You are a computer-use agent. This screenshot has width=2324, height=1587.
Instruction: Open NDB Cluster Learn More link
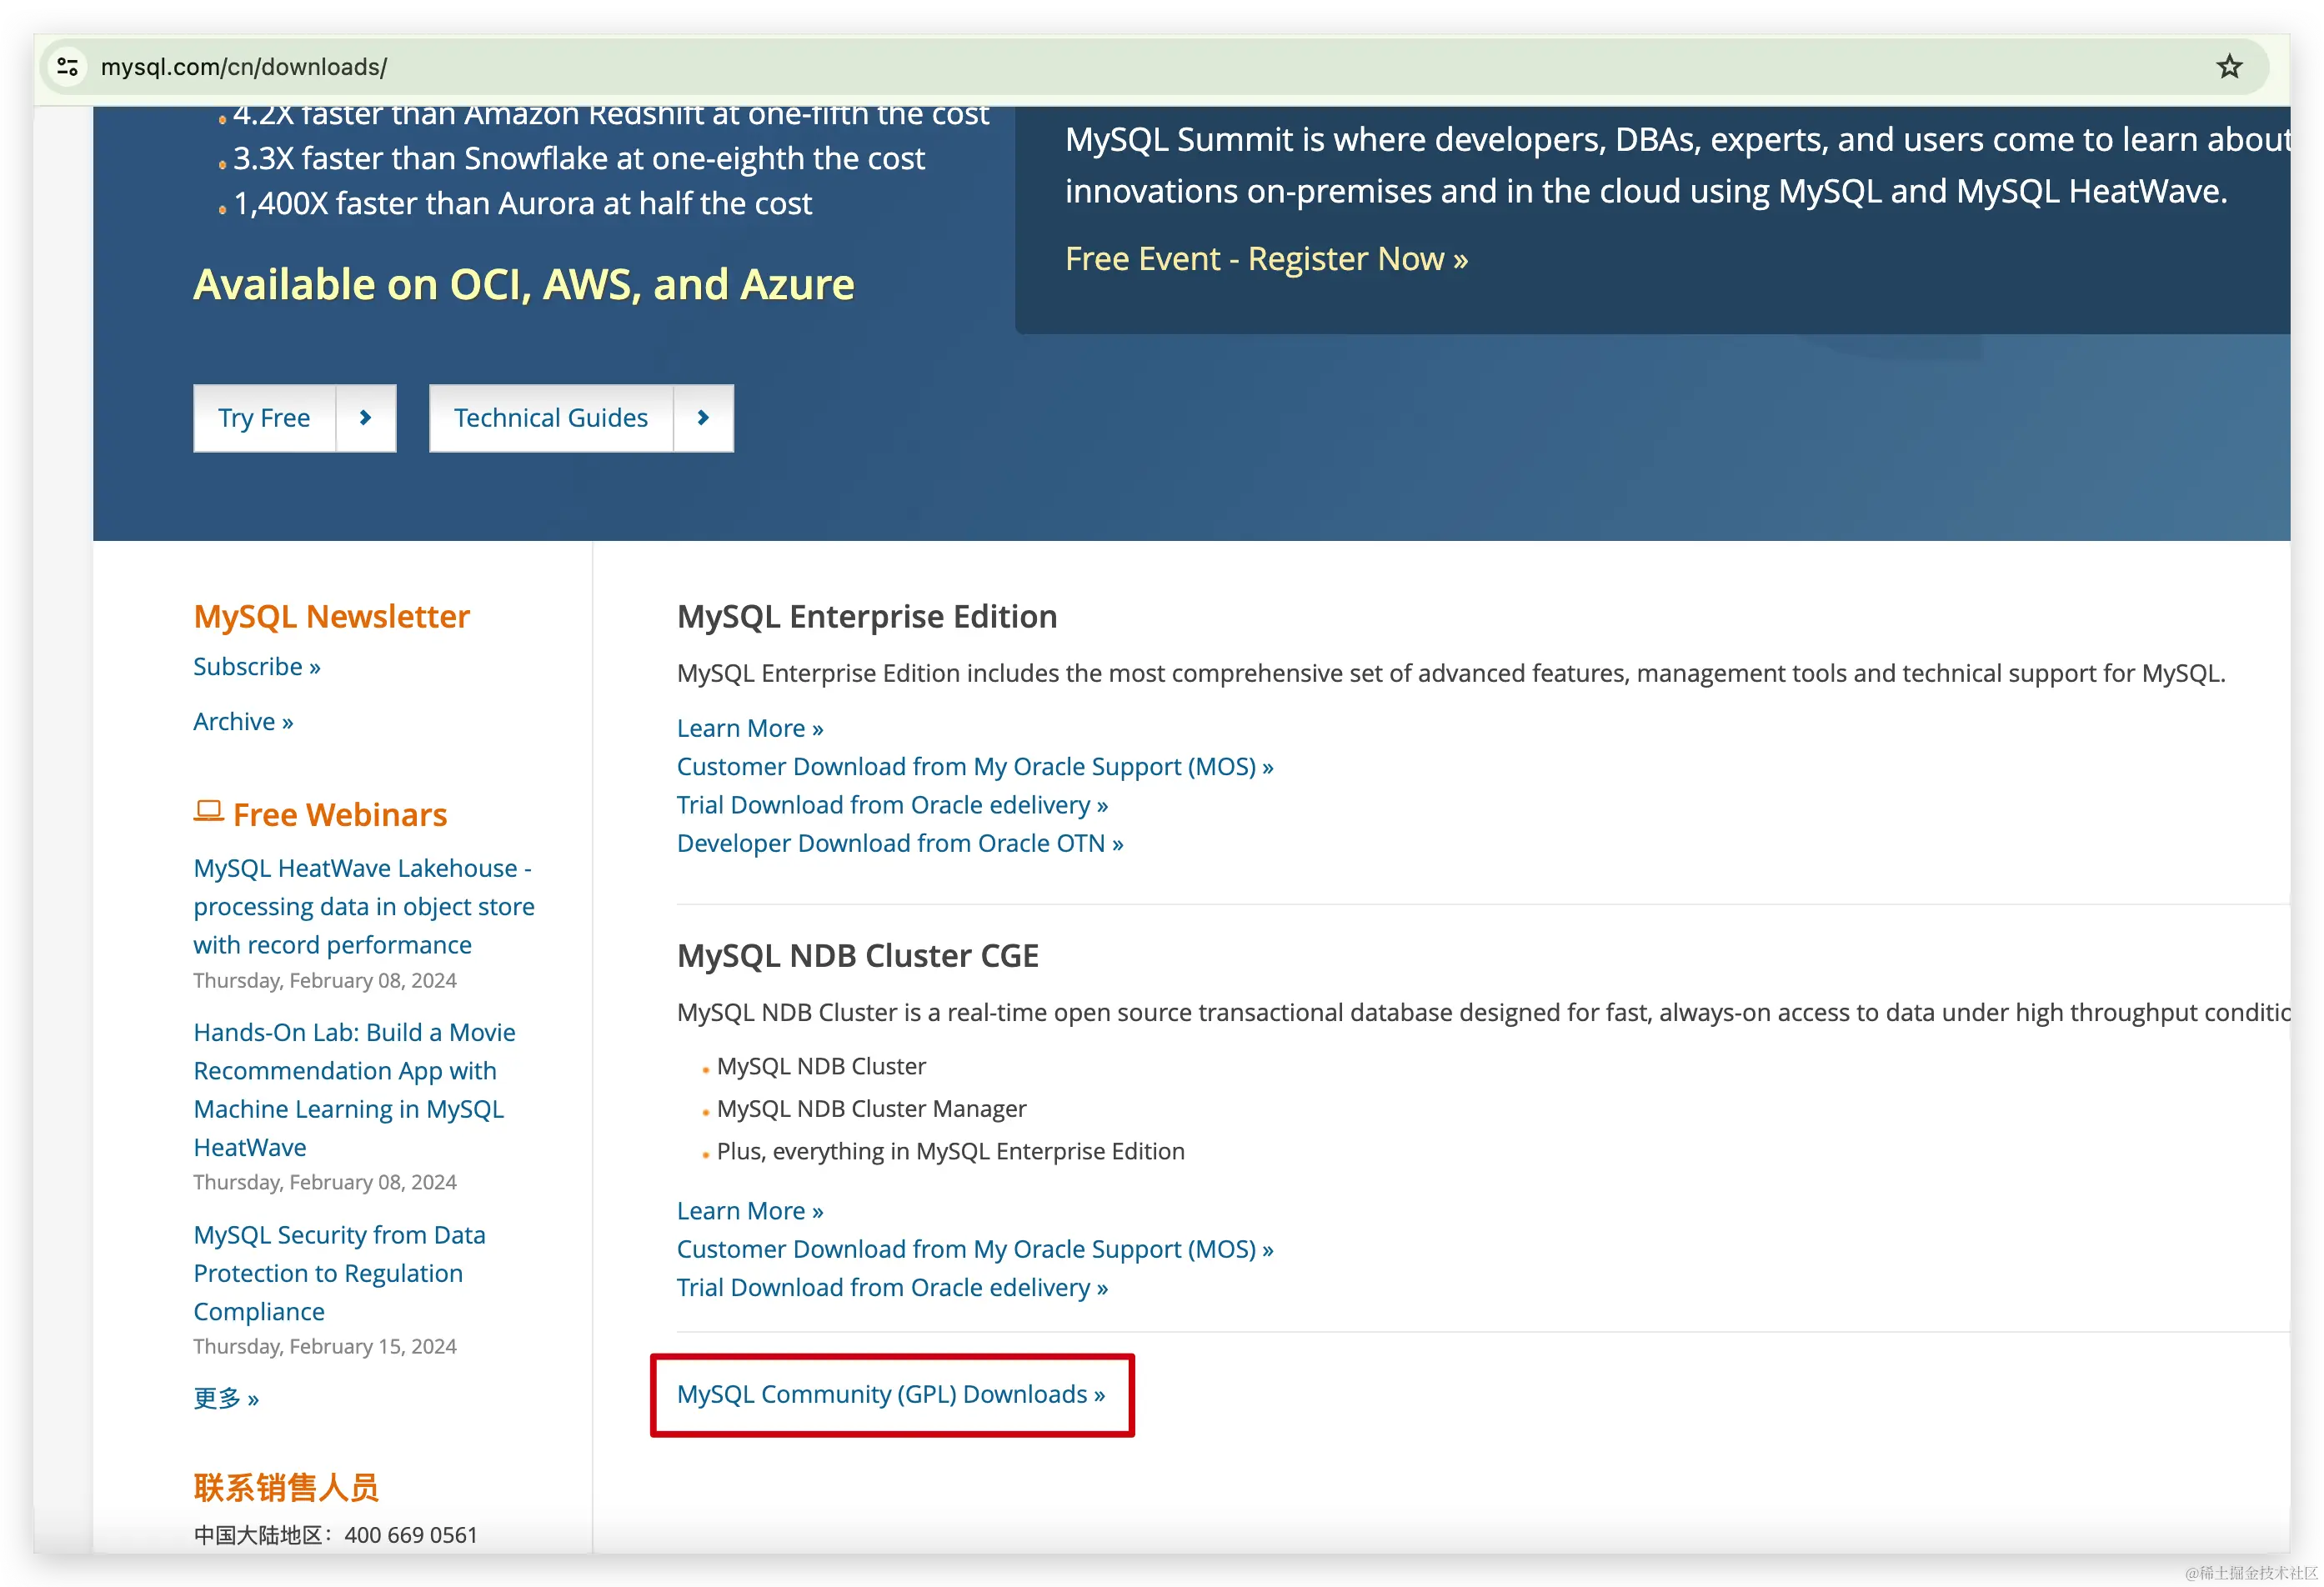click(x=749, y=1211)
